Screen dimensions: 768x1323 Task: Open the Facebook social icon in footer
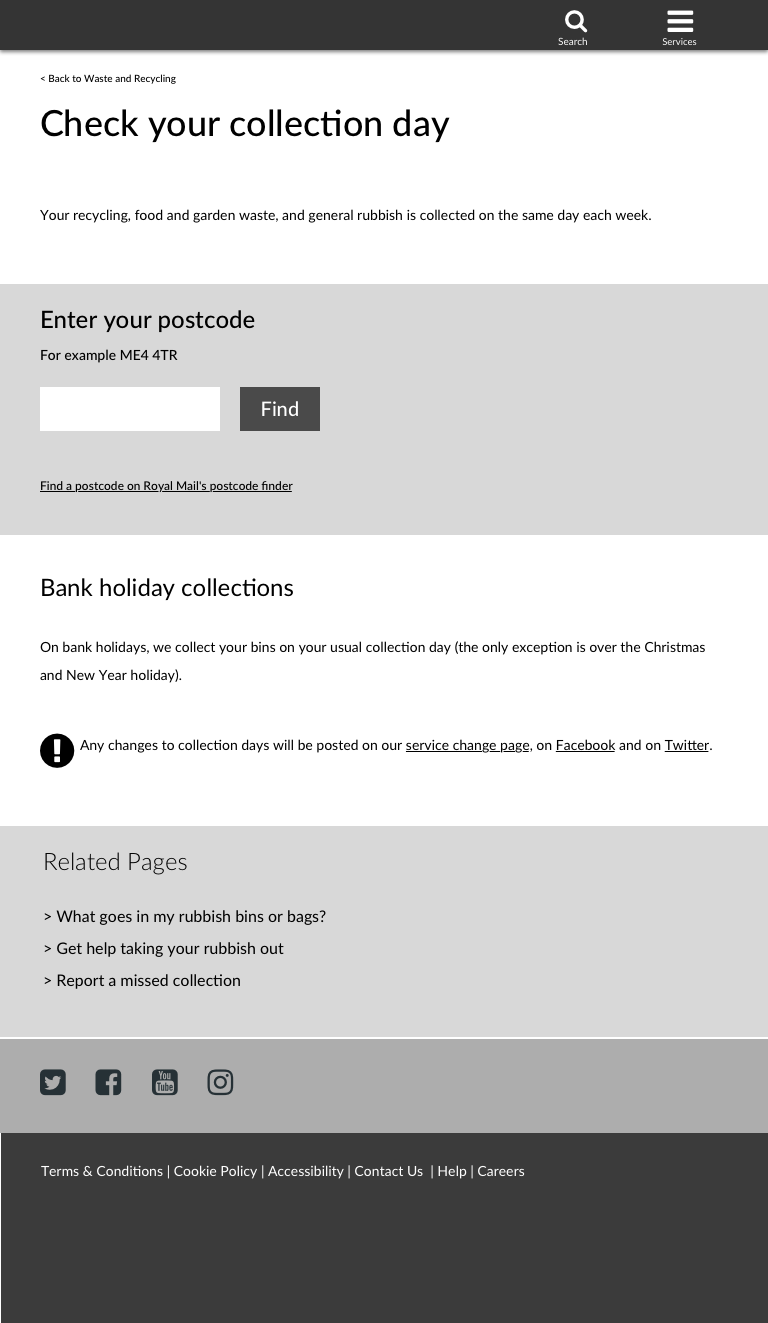click(108, 1082)
